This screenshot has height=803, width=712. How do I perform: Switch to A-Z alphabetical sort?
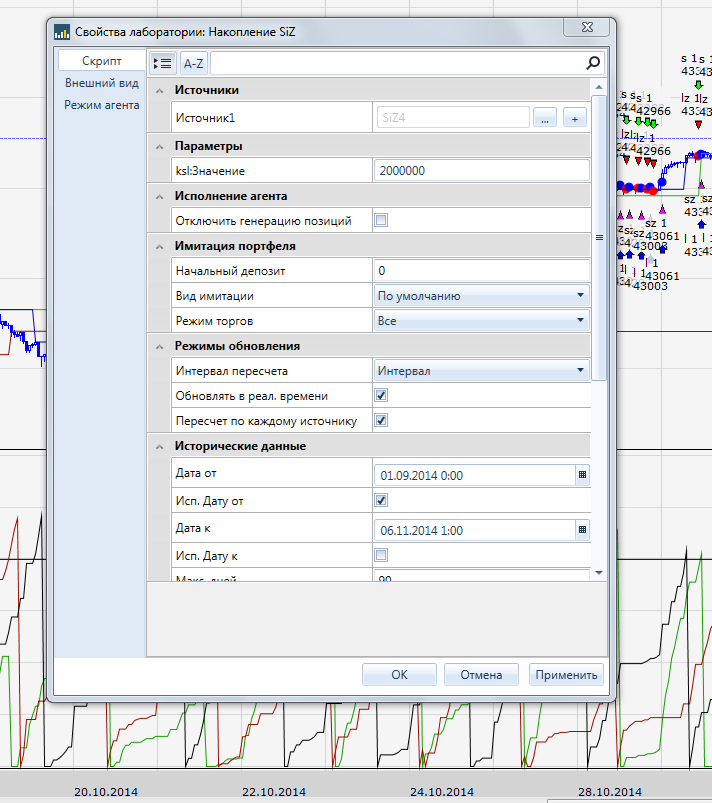tap(193, 63)
